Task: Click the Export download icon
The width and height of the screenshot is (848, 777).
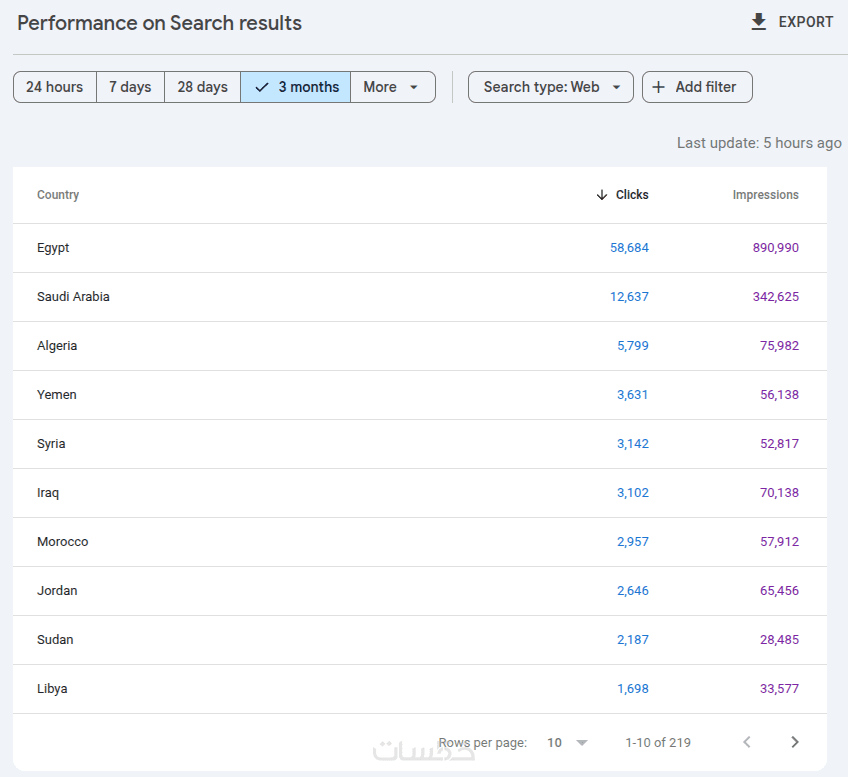Action: pyautogui.click(x=759, y=22)
